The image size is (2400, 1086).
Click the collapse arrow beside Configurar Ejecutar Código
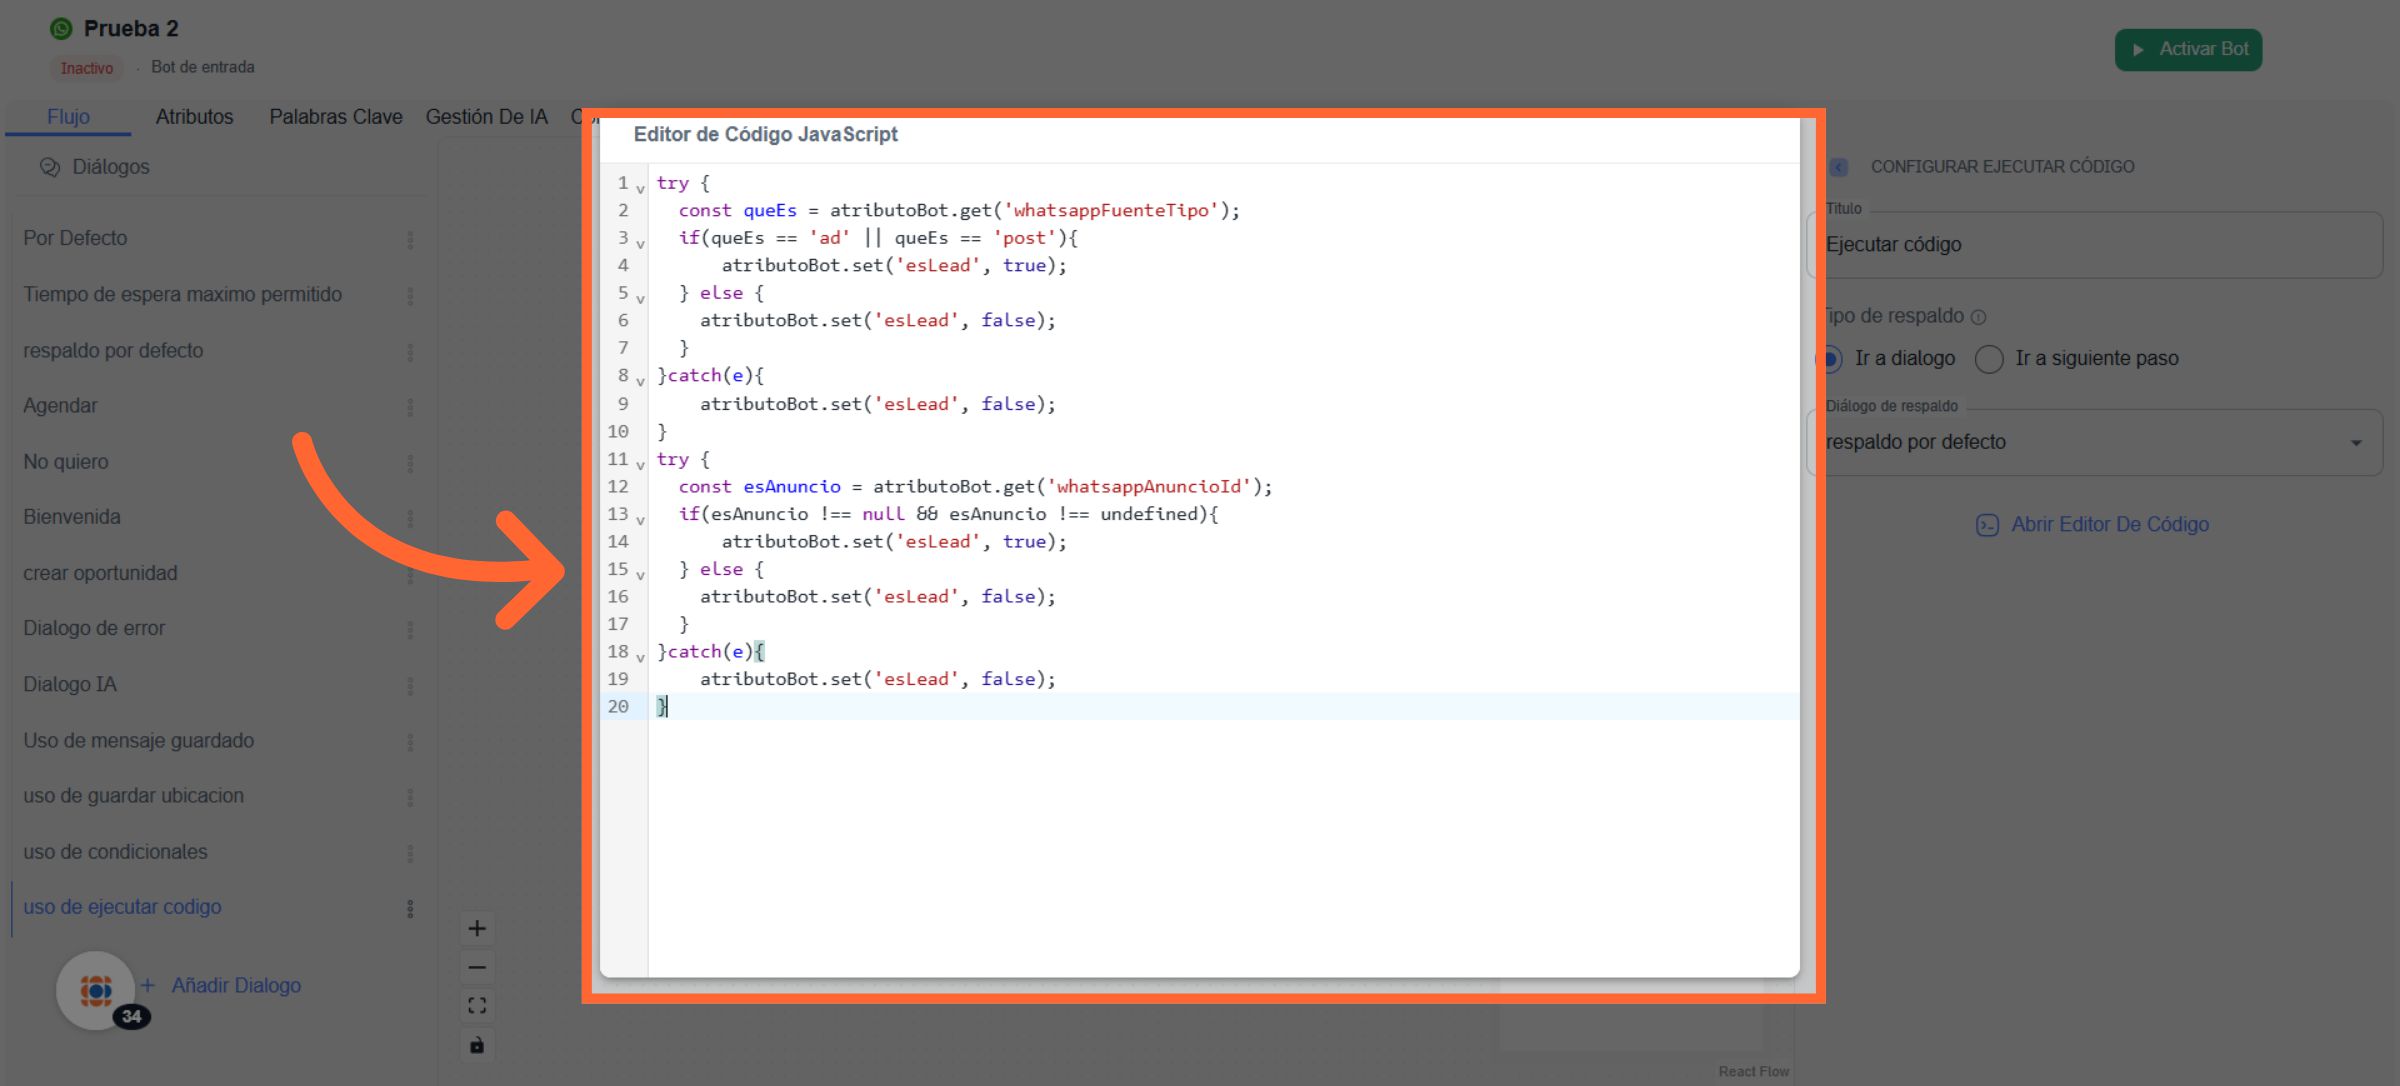[1838, 167]
